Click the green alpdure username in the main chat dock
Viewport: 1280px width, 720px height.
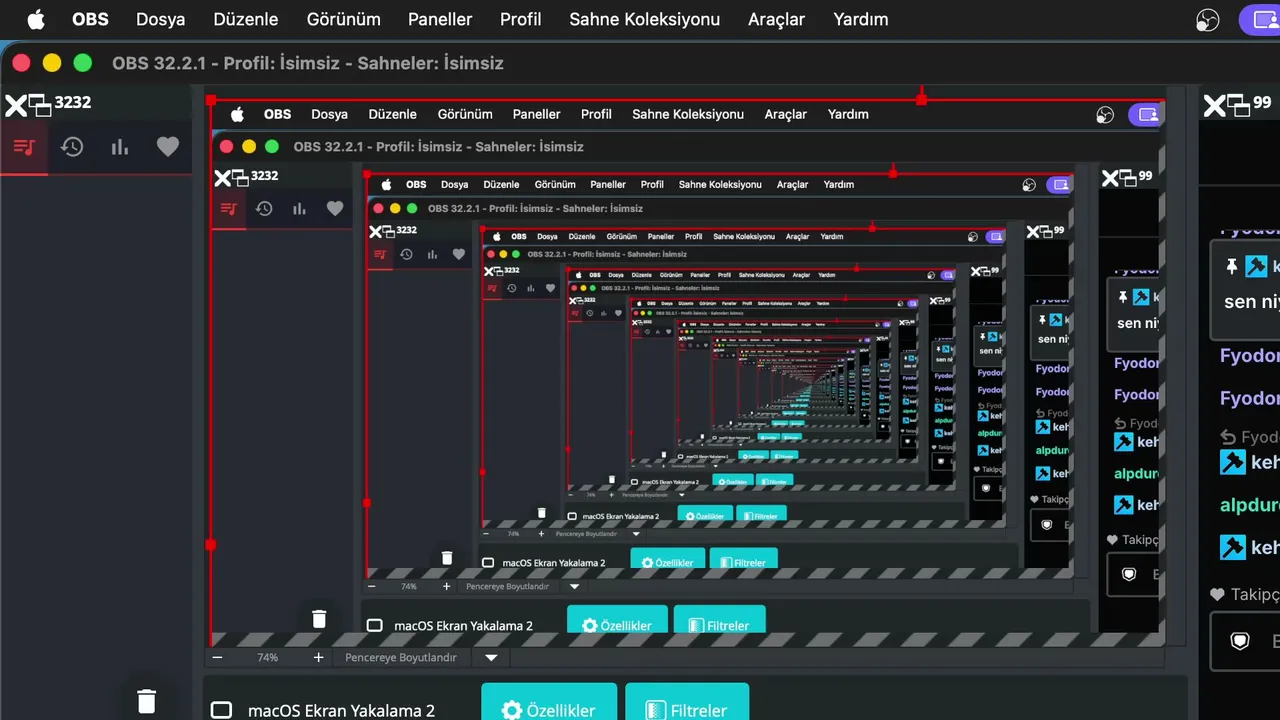click(1250, 505)
